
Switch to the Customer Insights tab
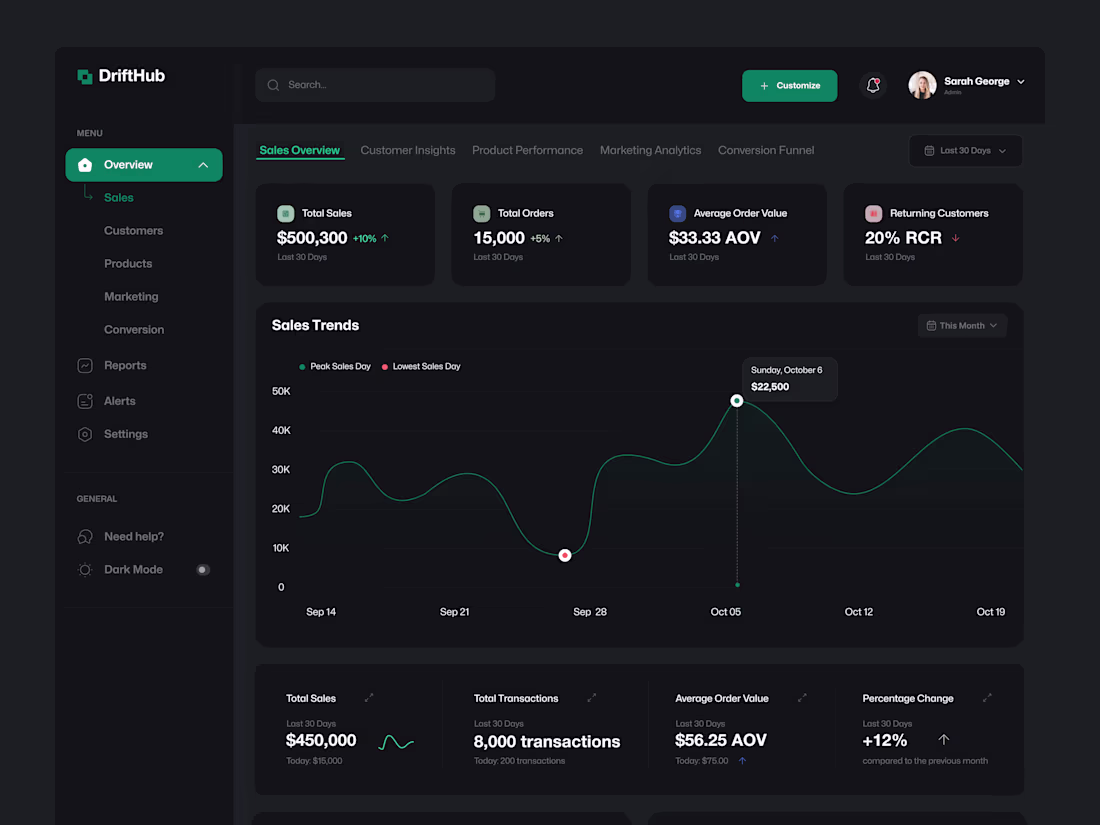tap(408, 150)
